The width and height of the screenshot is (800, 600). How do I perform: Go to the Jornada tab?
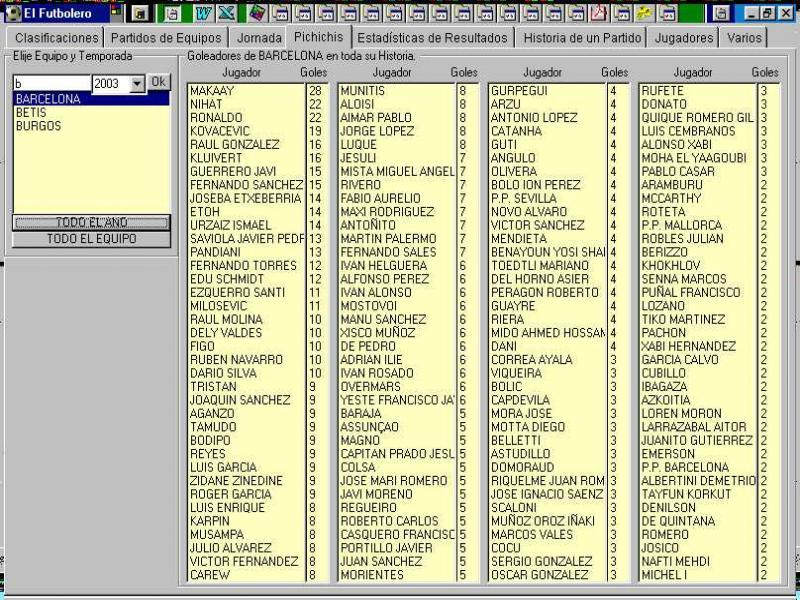tap(259, 38)
